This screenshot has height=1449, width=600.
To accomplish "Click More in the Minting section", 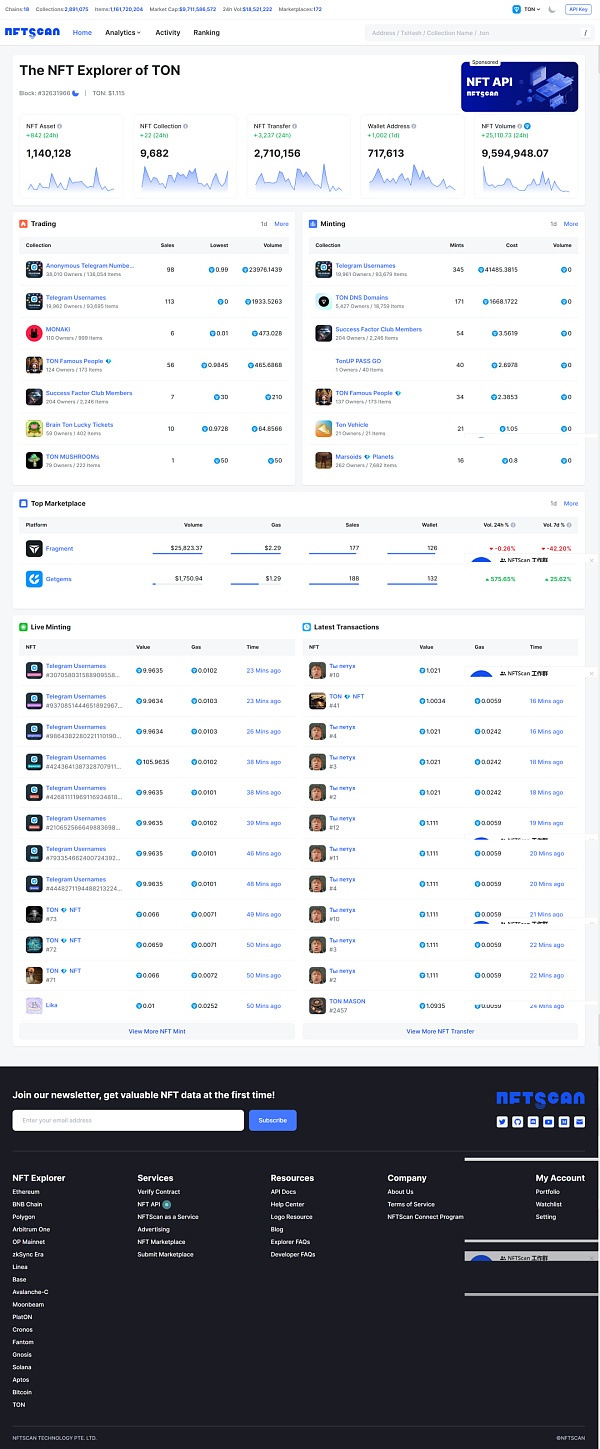I will [571, 224].
